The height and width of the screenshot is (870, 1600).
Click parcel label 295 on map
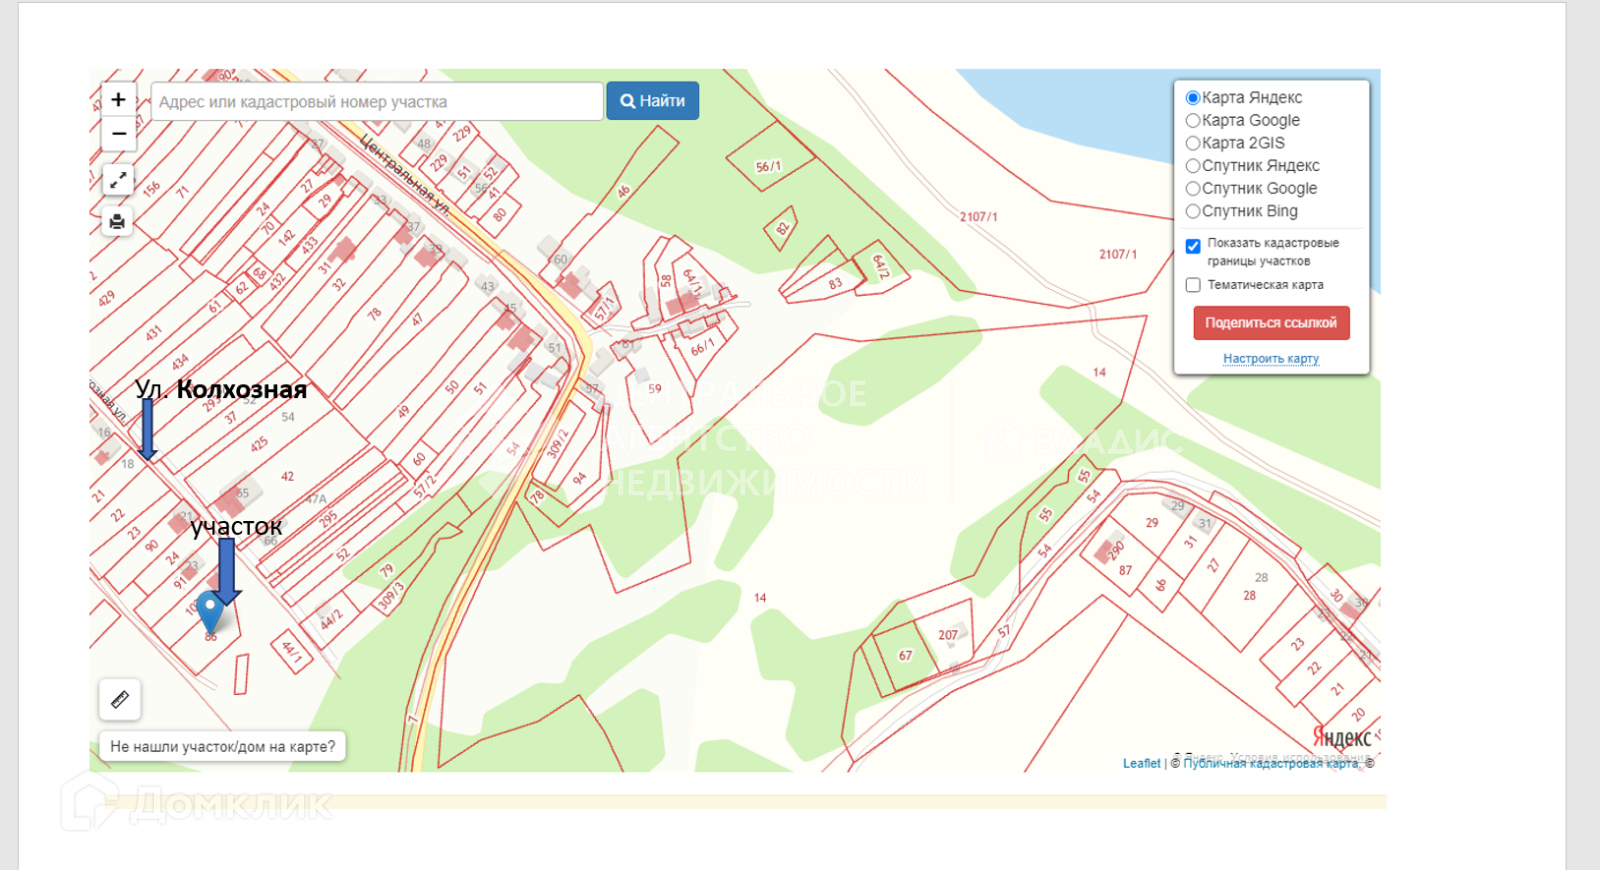click(328, 520)
